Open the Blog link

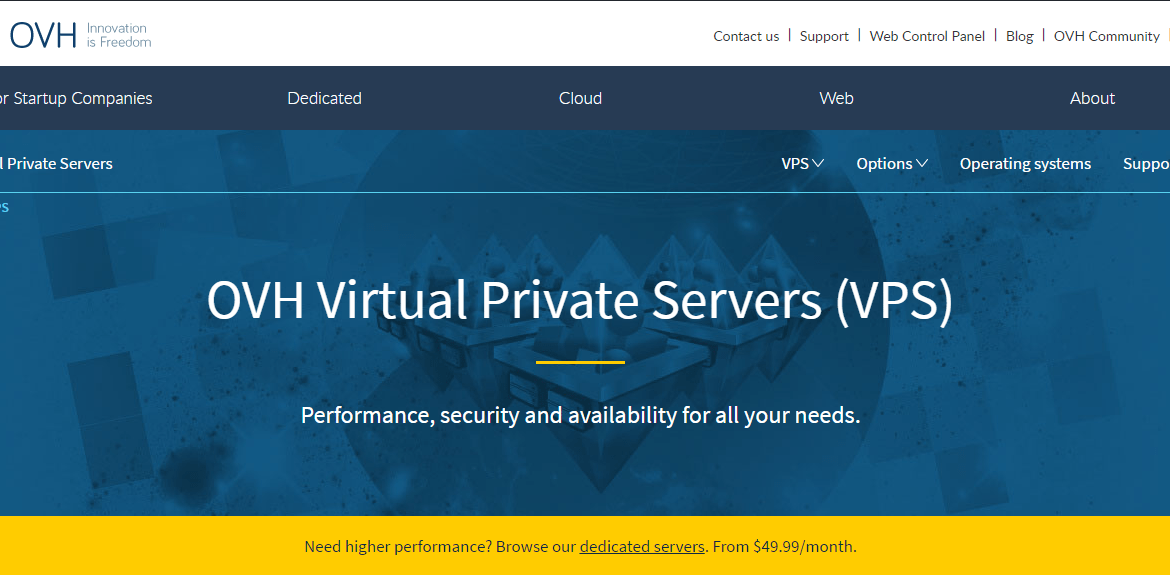coord(1019,36)
